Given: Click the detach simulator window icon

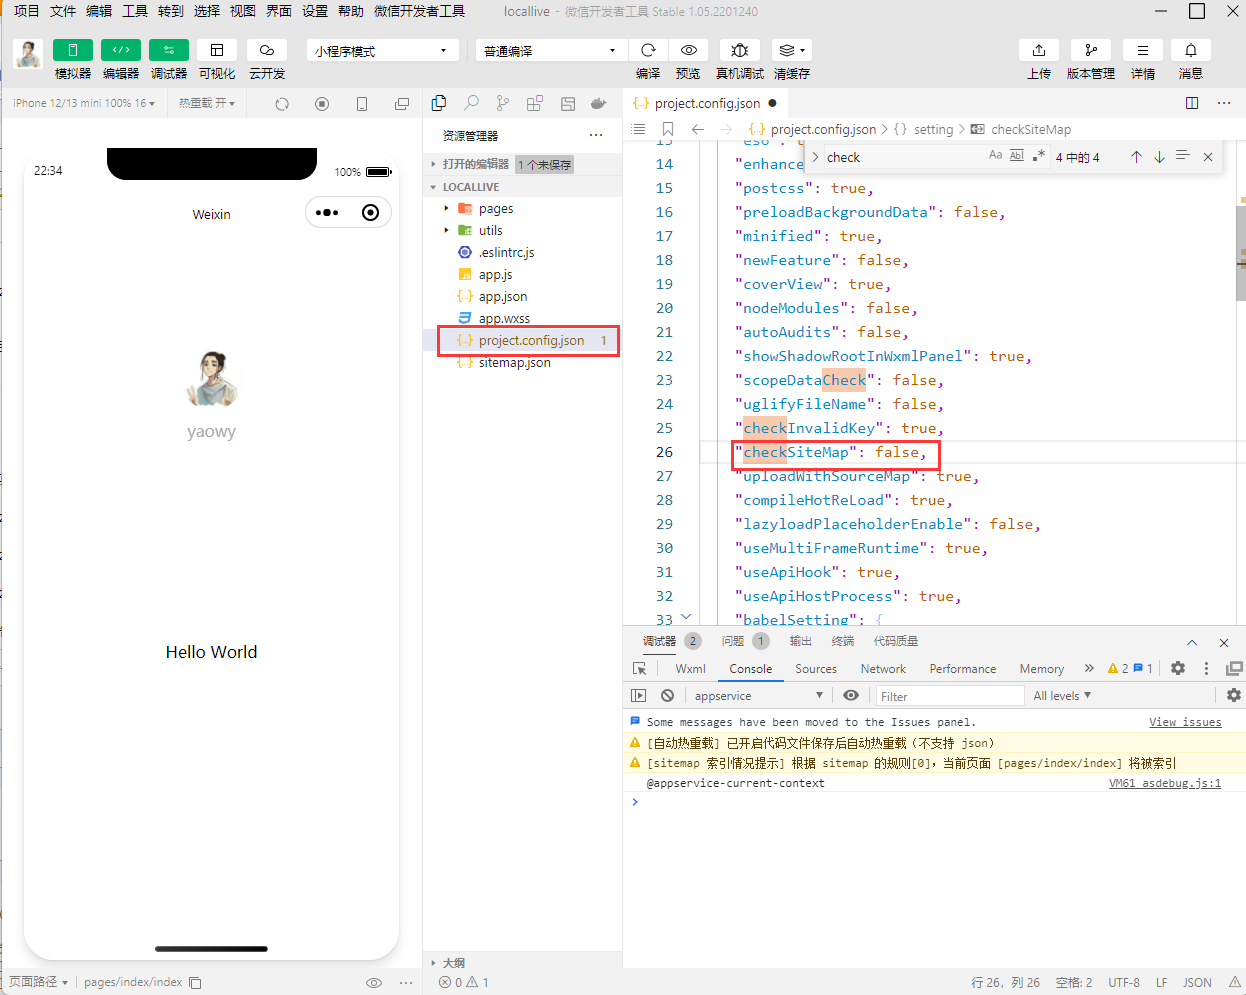Looking at the screenshot, I should coord(402,104).
